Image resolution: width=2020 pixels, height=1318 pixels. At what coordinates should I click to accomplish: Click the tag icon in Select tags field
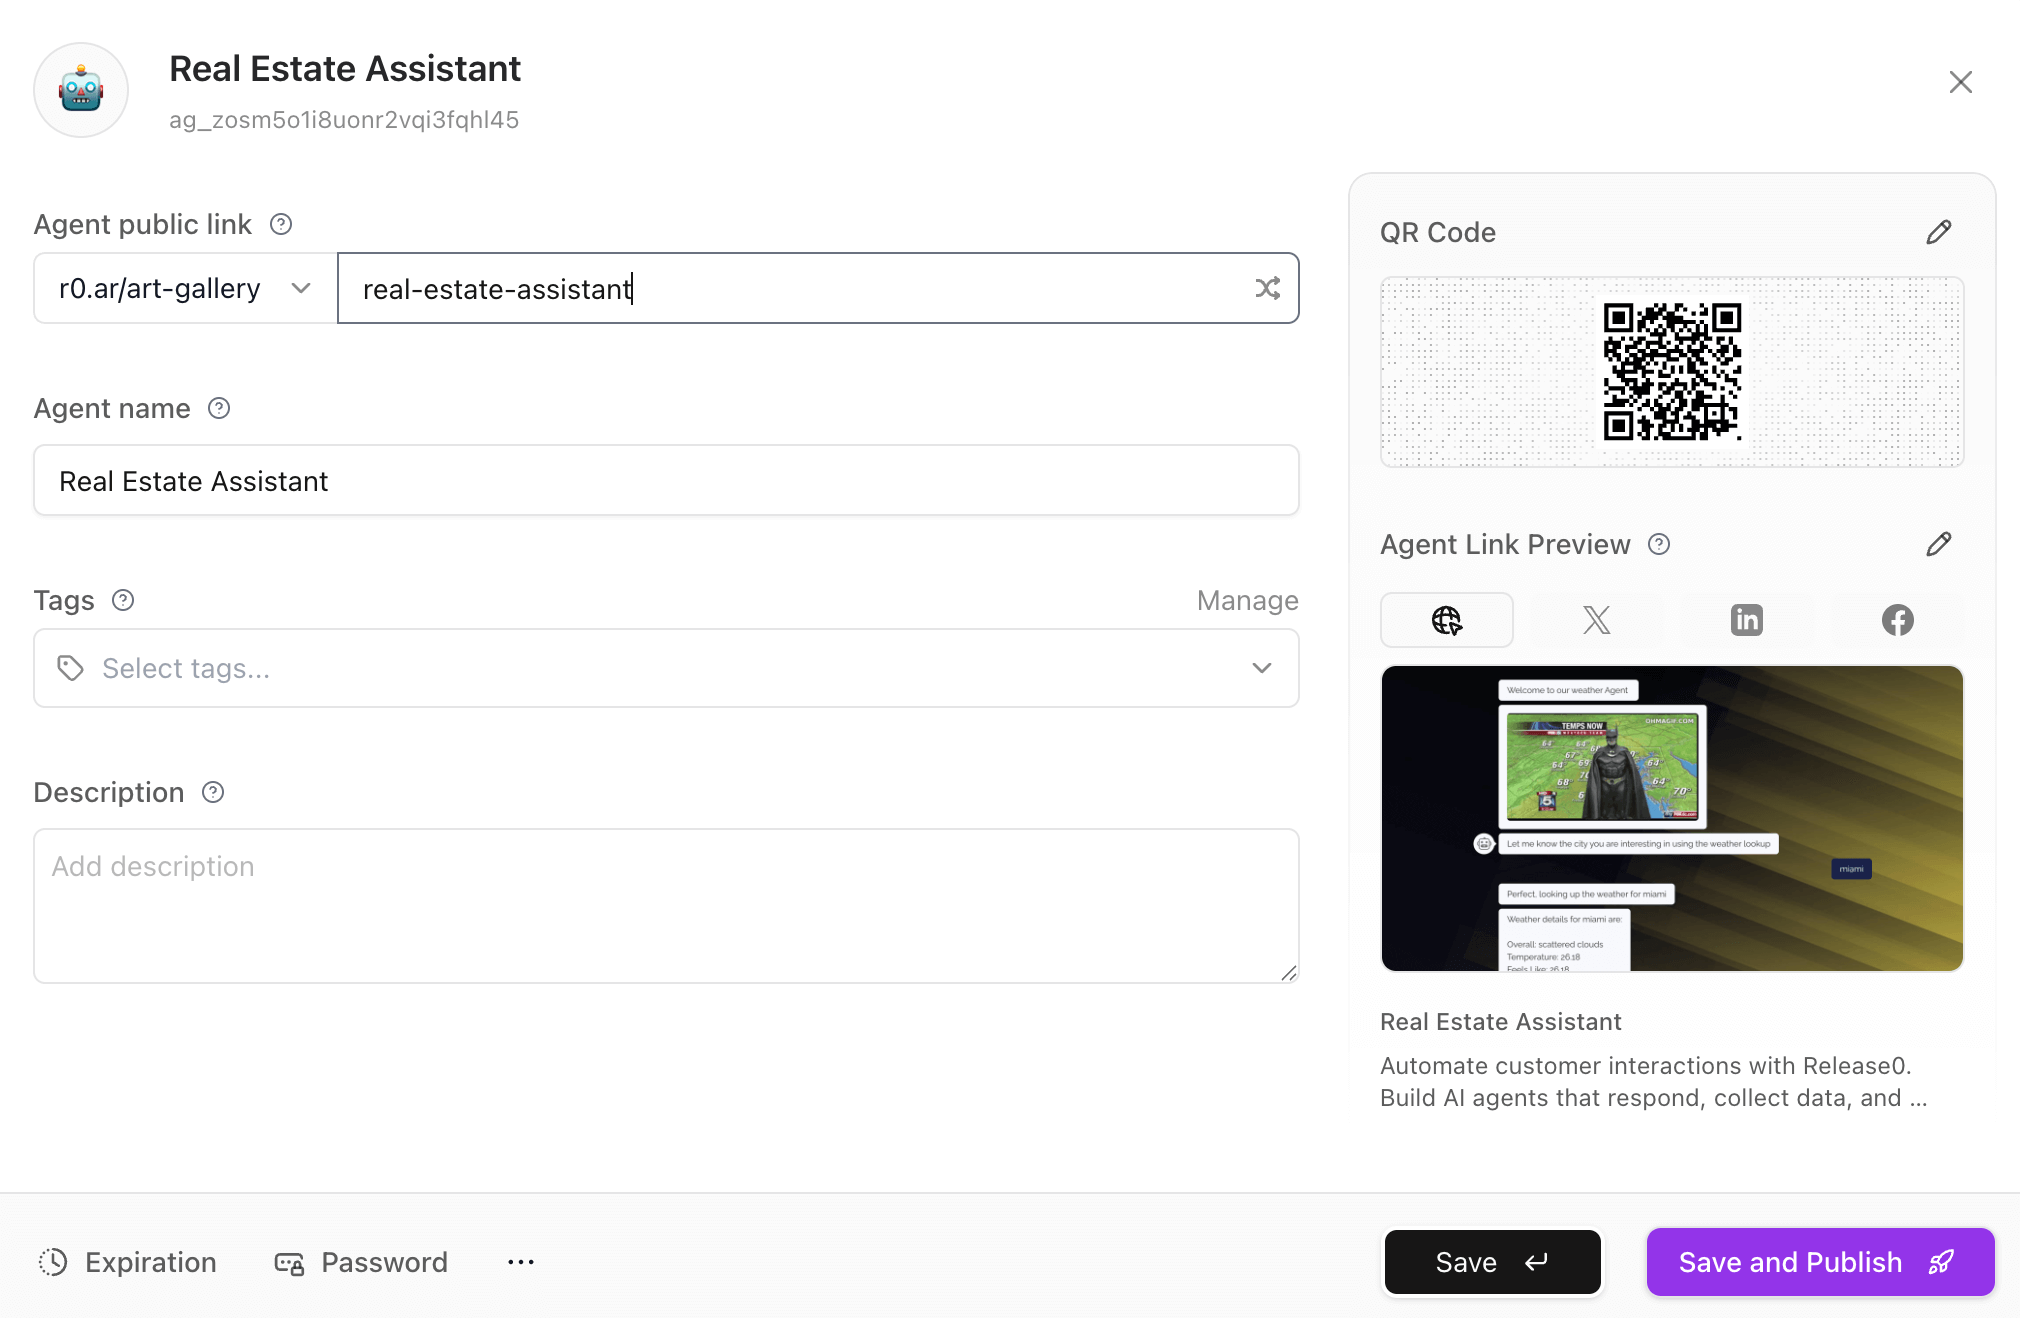click(x=70, y=668)
